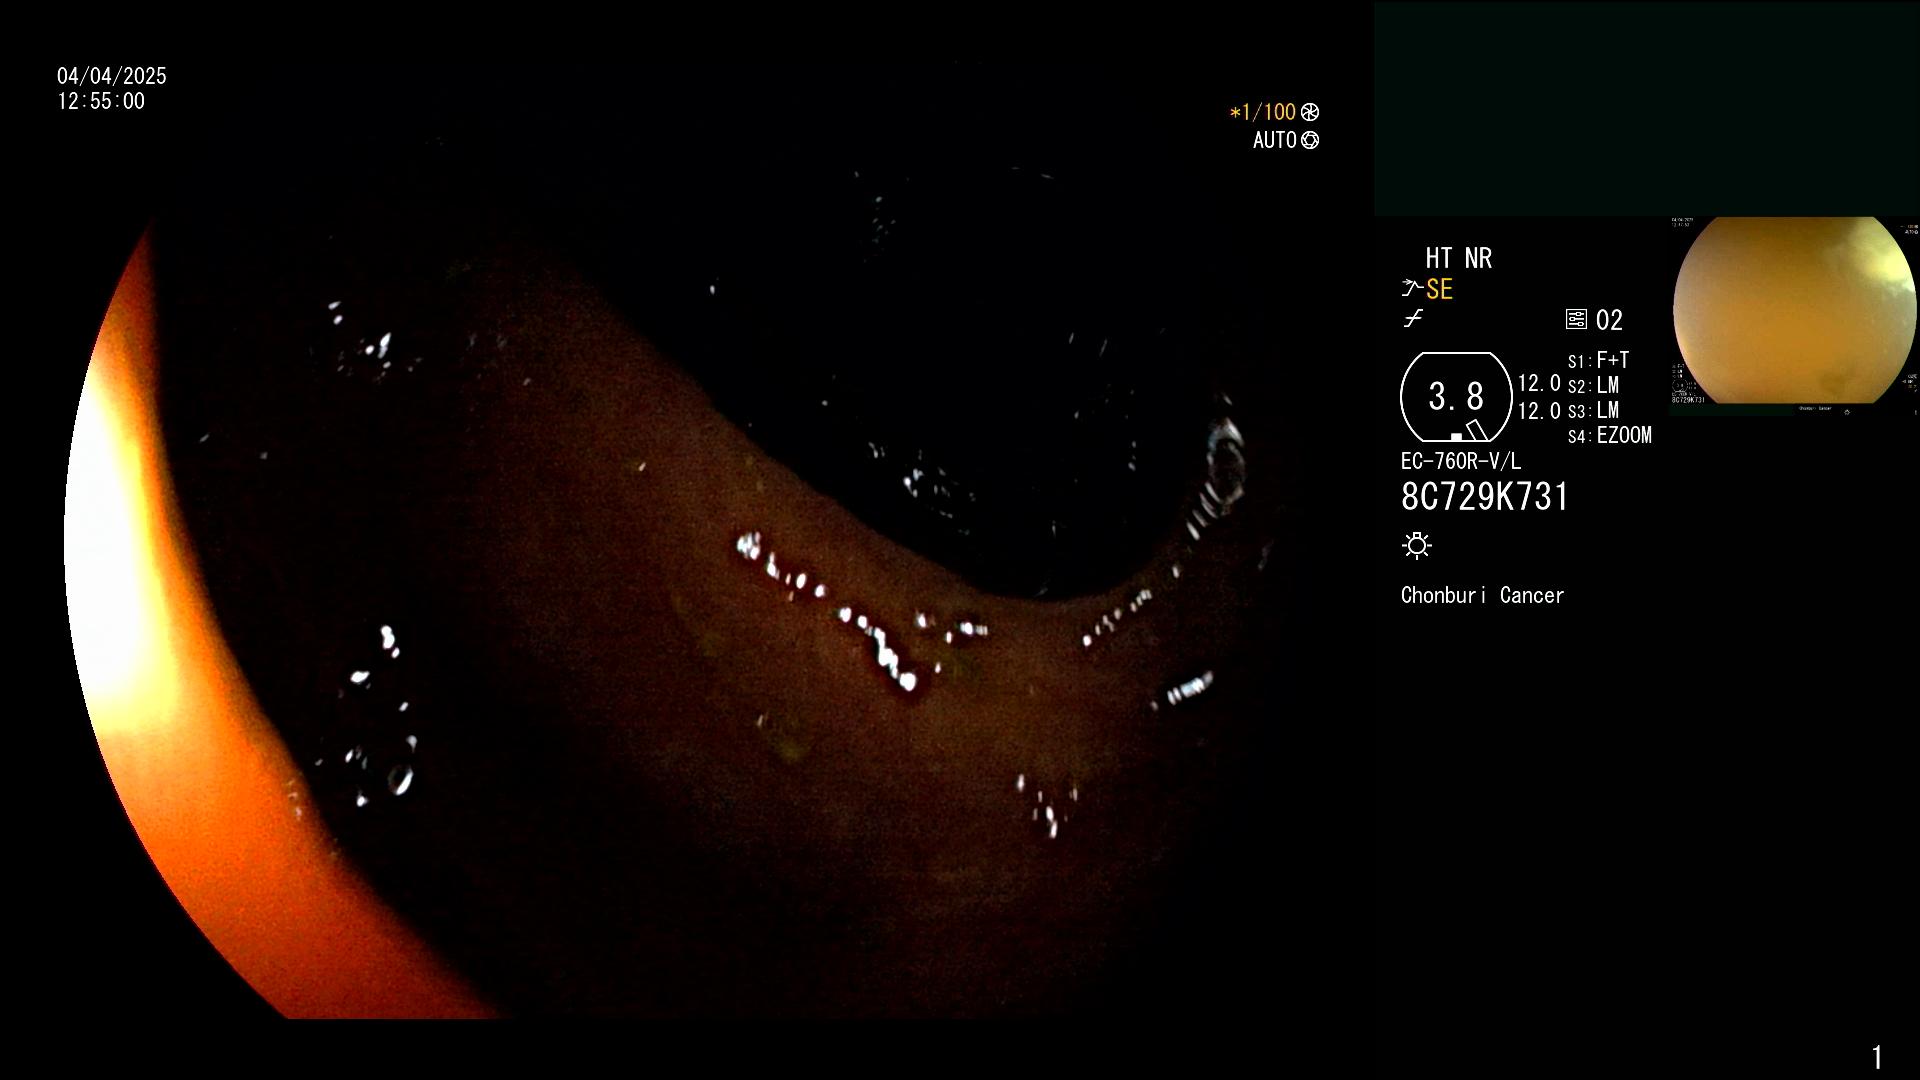Click the serial number 8C729K731
1920x1080 pixels.
[x=1485, y=497]
